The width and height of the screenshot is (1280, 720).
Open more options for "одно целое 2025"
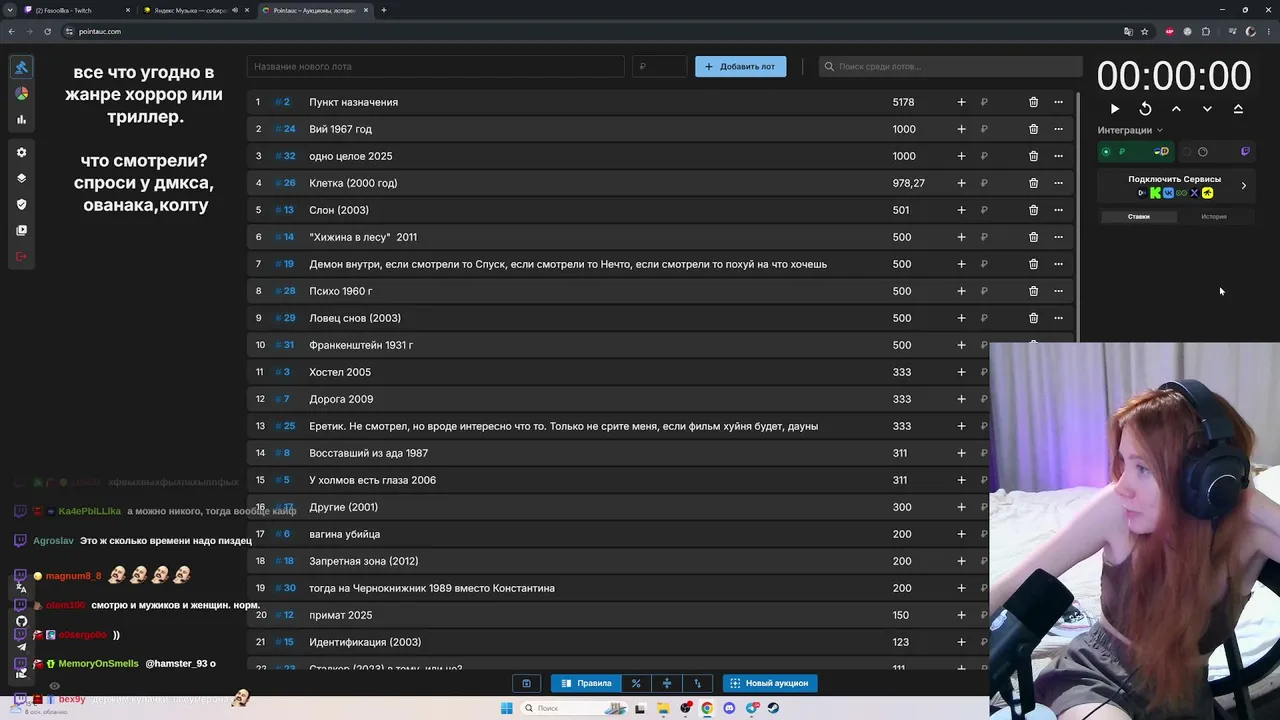[x=1058, y=156]
